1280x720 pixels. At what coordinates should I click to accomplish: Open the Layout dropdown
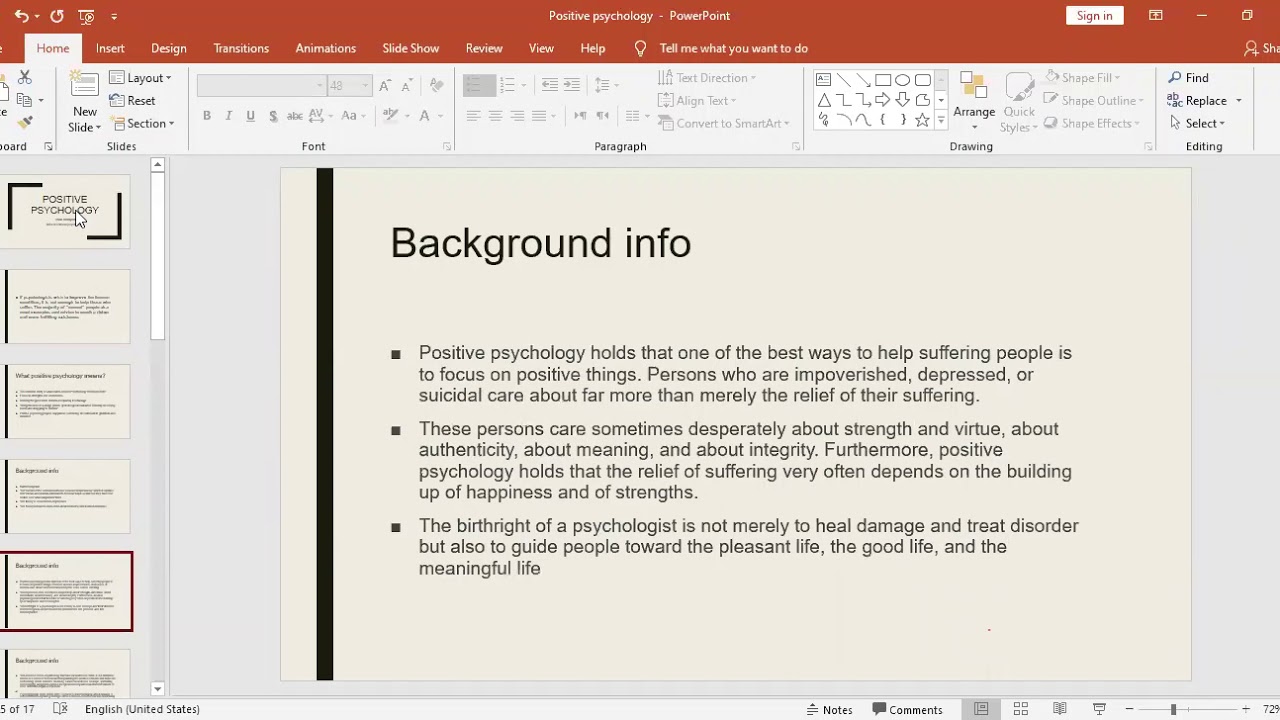point(140,78)
